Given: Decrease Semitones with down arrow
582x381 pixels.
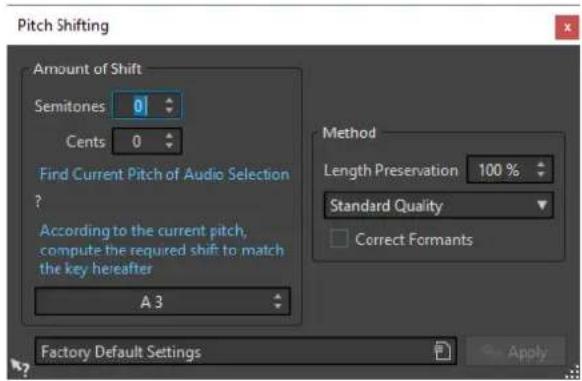Looking at the screenshot, I should [x=169, y=111].
